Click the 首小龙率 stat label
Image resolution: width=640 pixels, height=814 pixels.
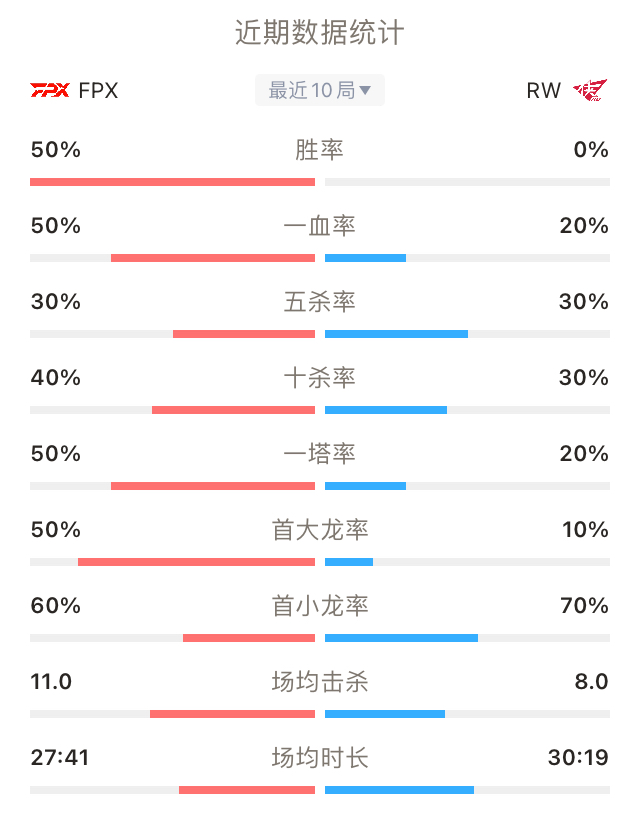pos(320,606)
